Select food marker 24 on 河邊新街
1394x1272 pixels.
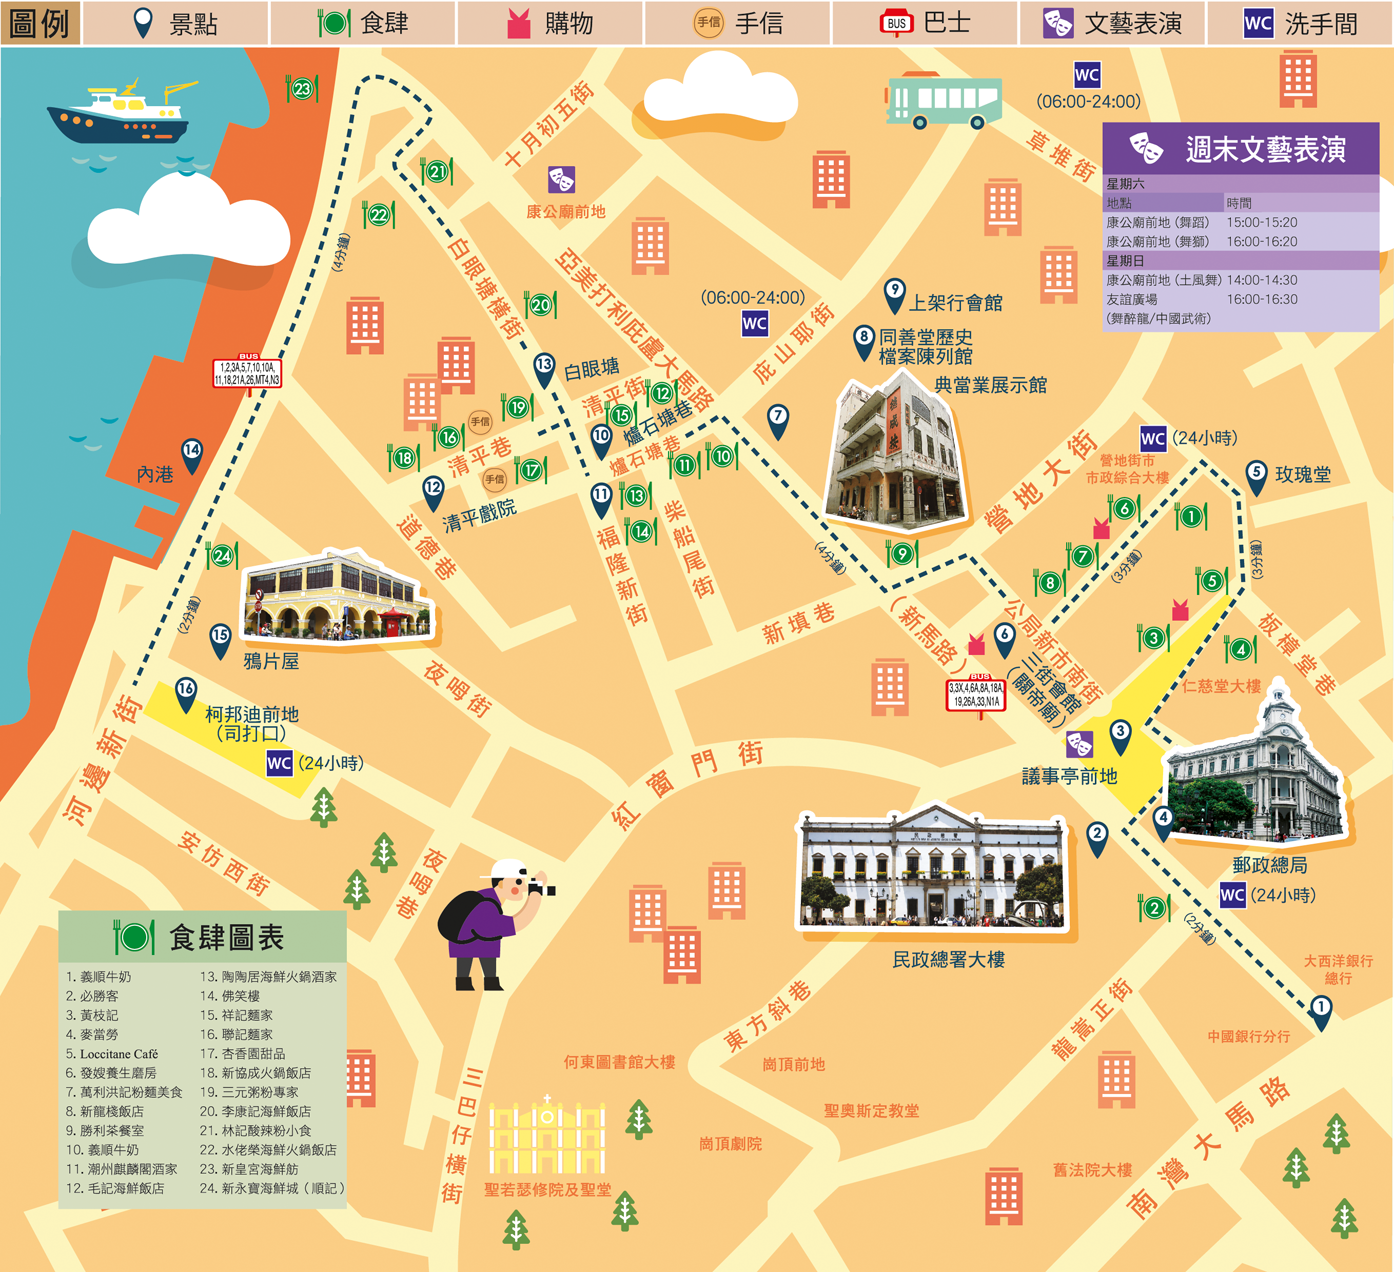(x=222, y=556)
